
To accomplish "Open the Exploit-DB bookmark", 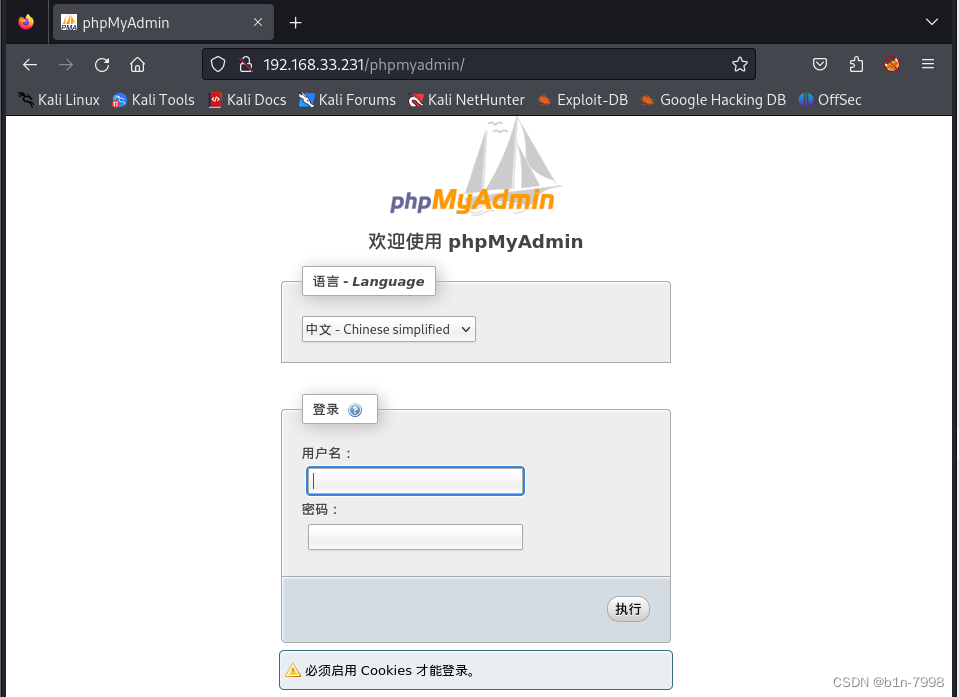I will tap(582, 100).
